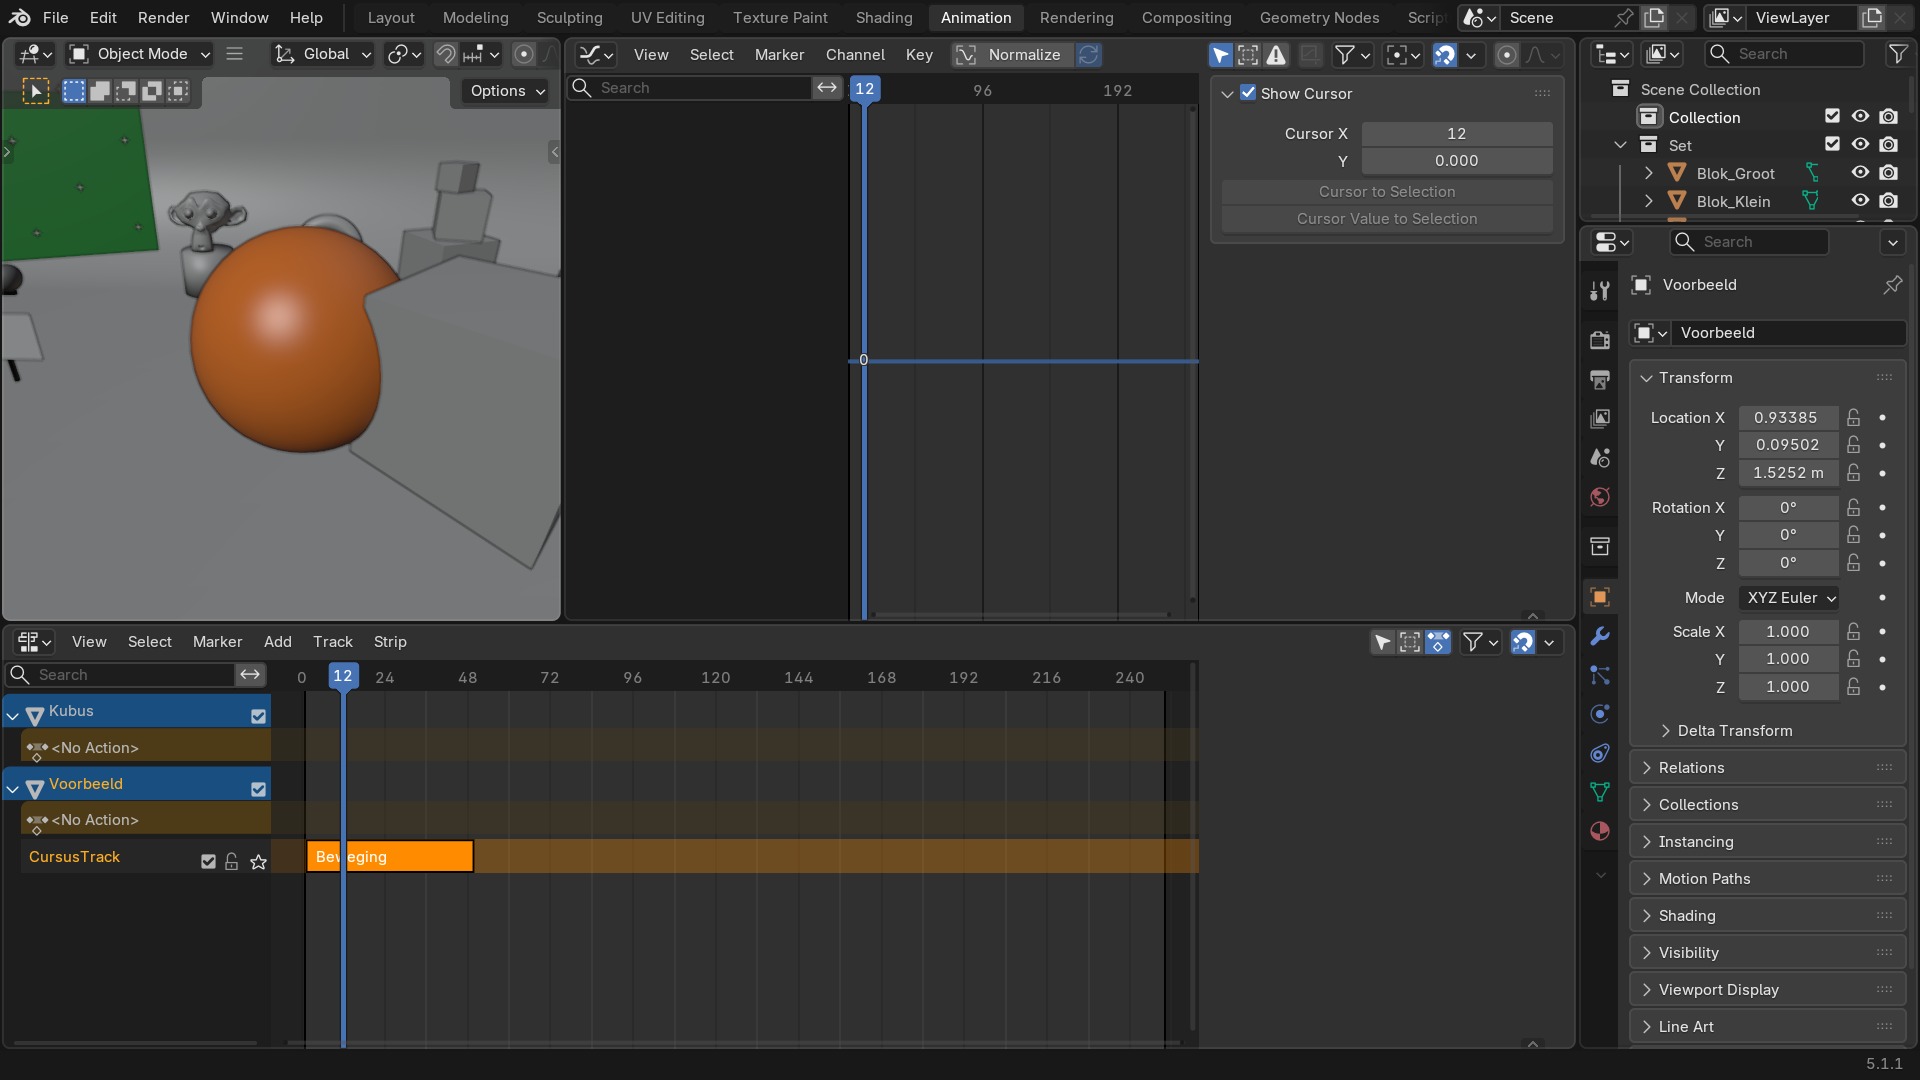The width and height of the screenshot is (1920, 1080).
Task: Open the Tool properties tab icon
Action: point(1600,291)
